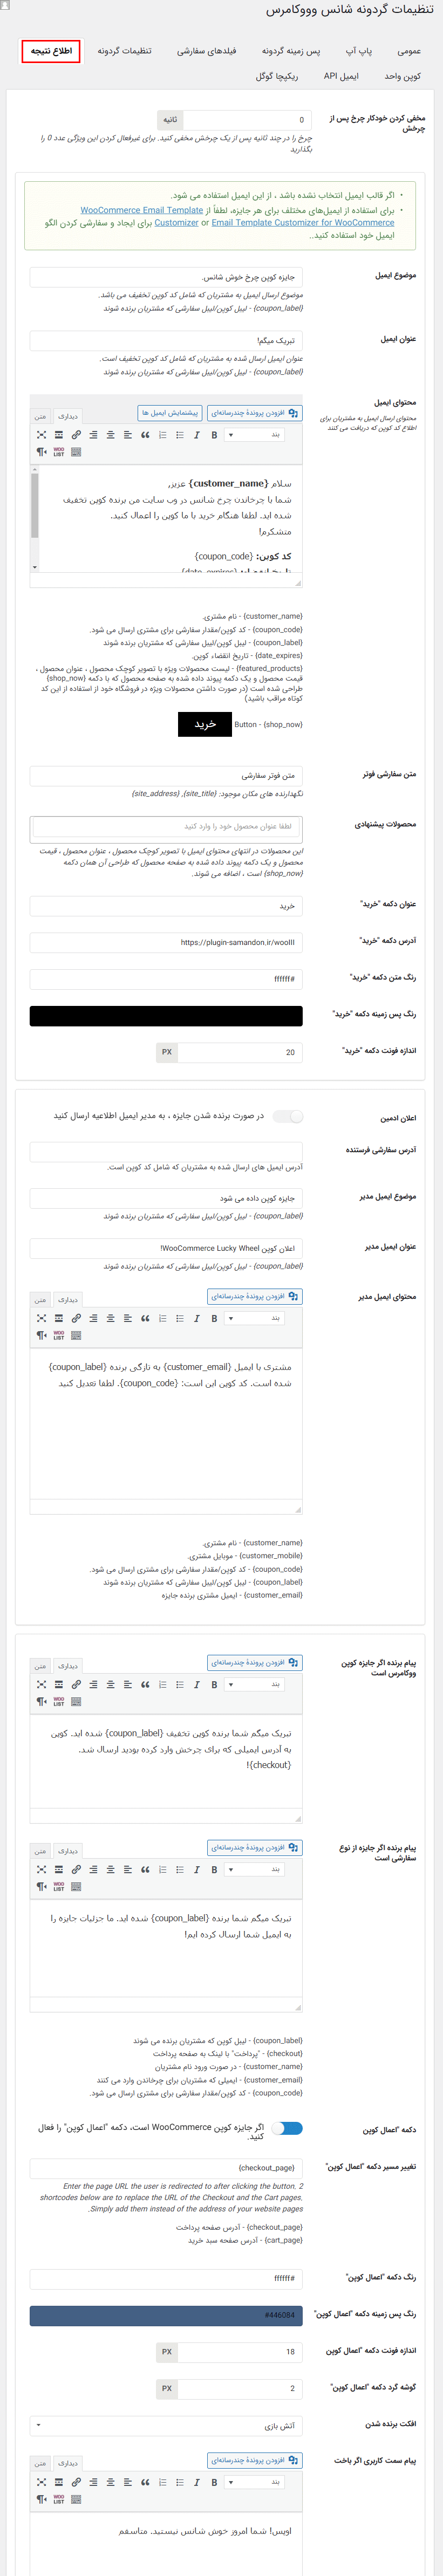Toggle bold in admin email content editor
The image size is (443, 2576).
214,1318
